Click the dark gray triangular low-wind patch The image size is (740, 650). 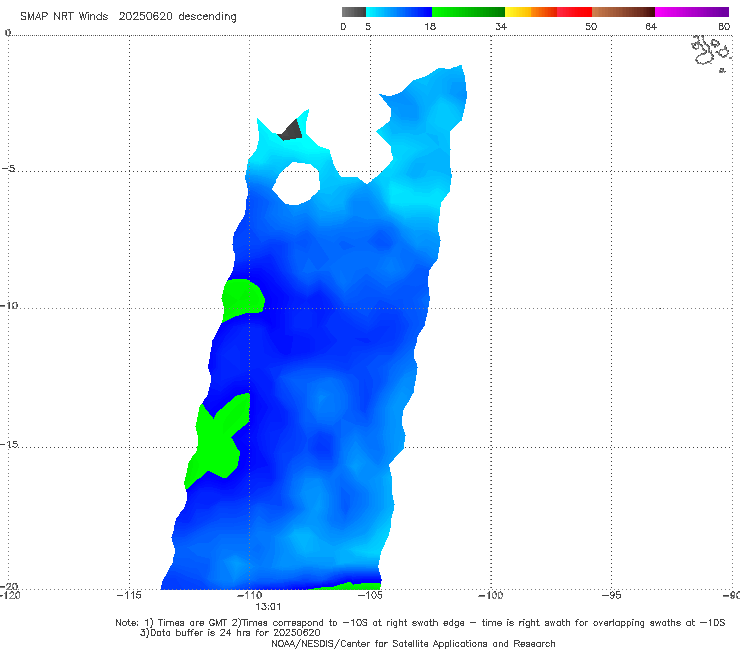[291, 130]
